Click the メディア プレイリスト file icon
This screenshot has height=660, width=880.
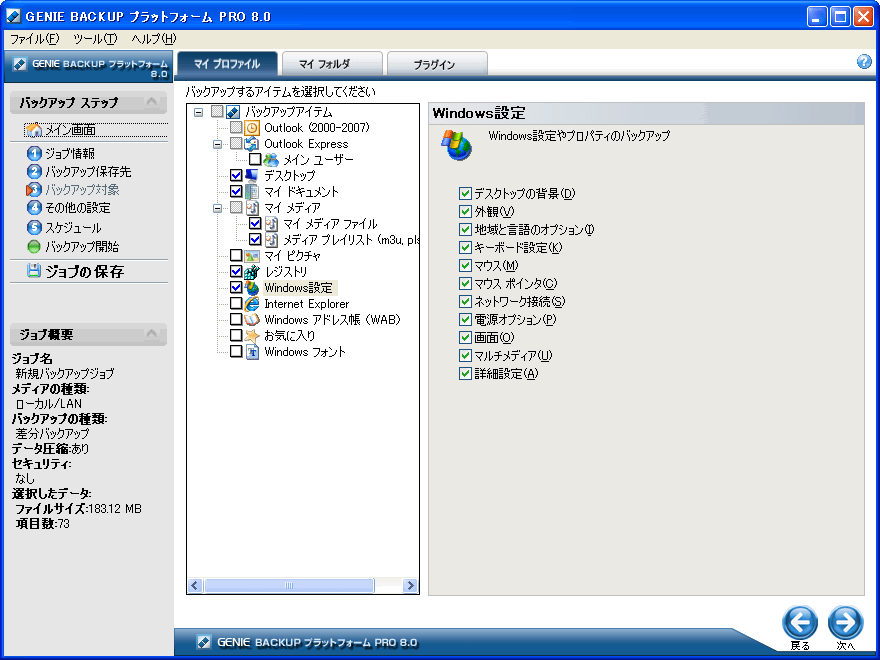click(x=271, y=240)
